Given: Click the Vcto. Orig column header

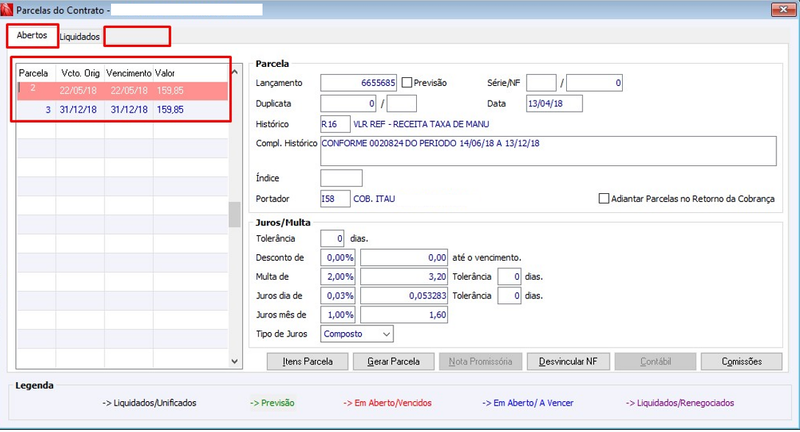Looking at the screenshot, I should click(80, 73).
